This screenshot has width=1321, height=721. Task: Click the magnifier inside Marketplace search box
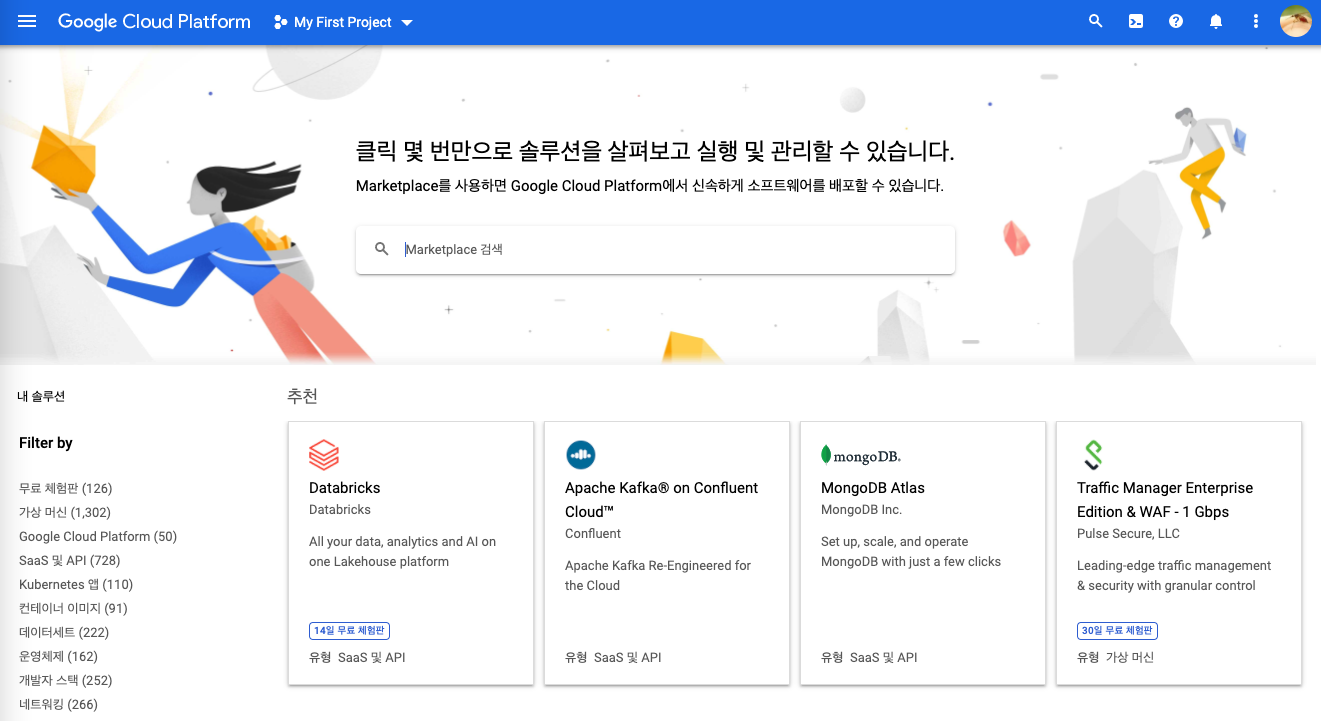381,249
